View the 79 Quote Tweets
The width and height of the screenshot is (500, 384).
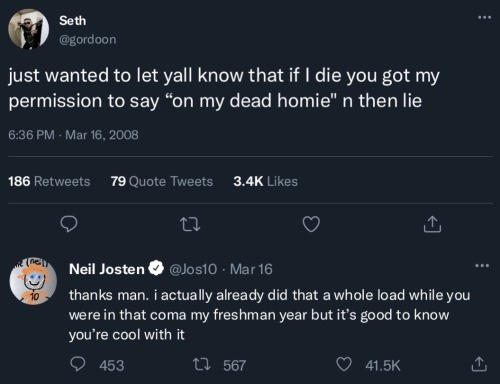pos(162,181)
